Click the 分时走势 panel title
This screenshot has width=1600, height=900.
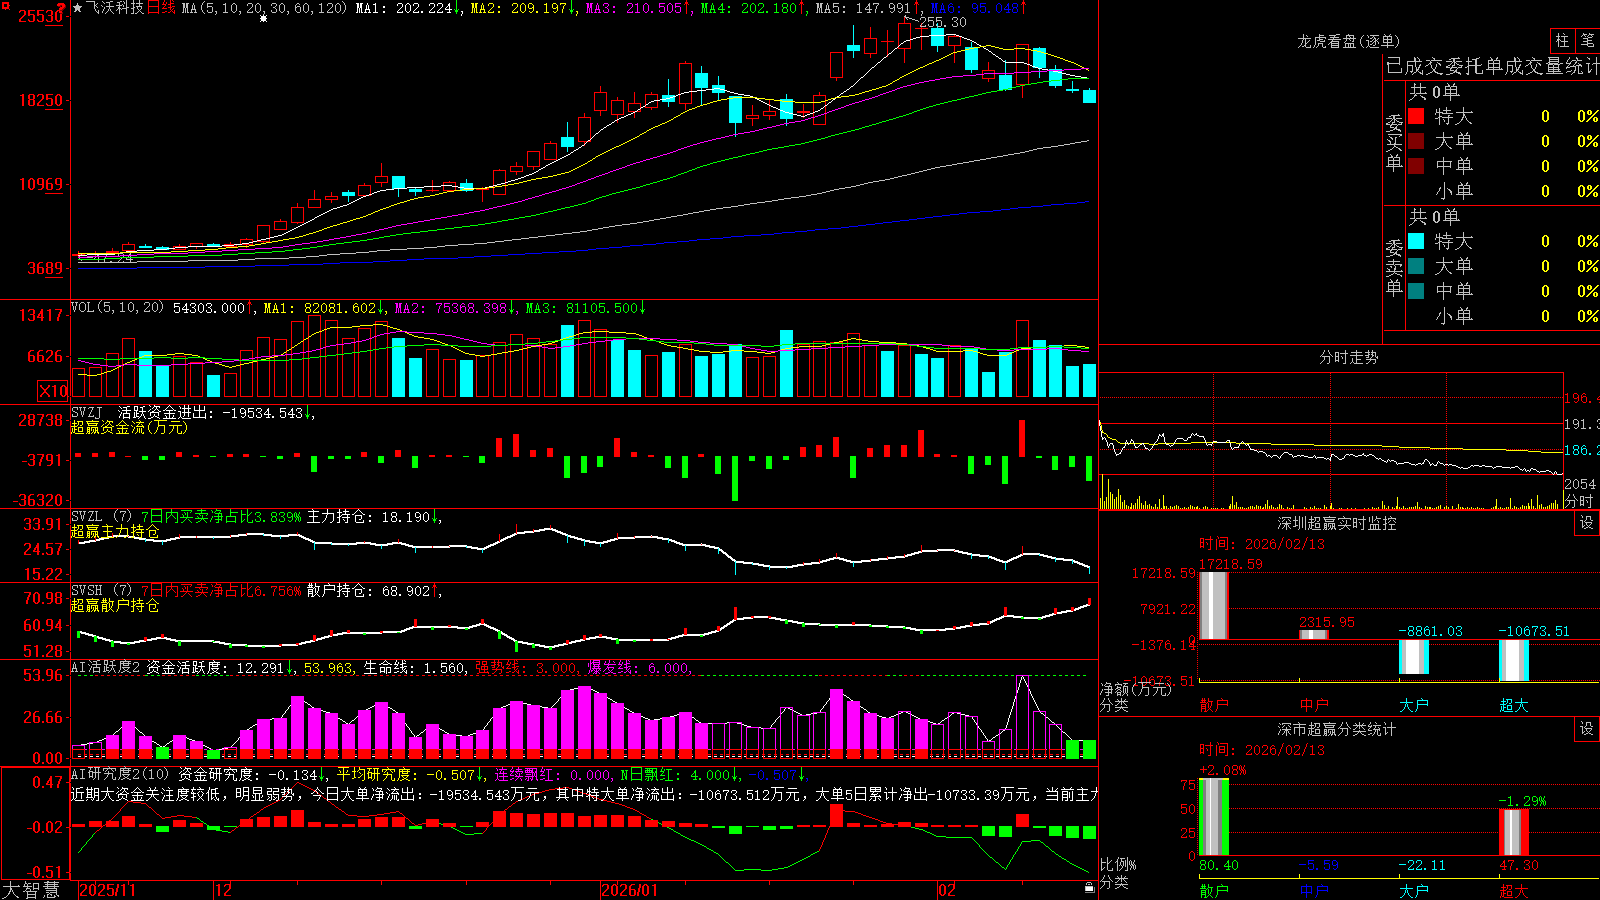(1349, 357)
